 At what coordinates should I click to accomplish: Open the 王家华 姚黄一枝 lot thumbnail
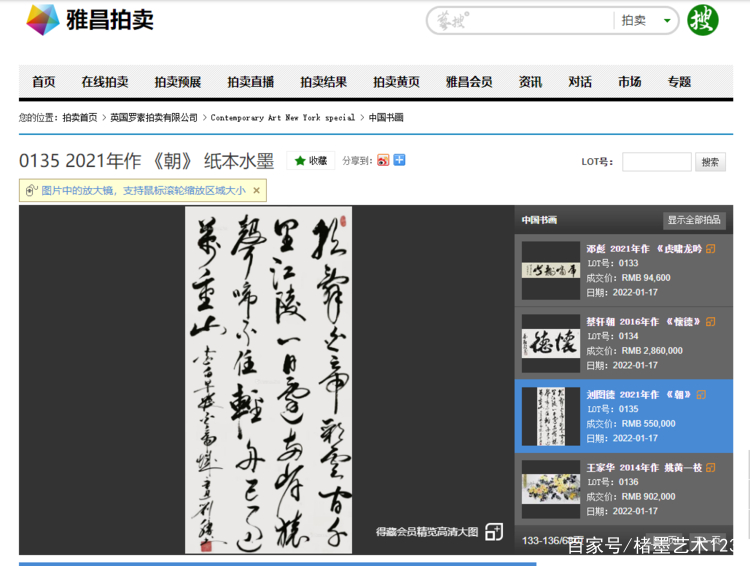pos(551,489)
